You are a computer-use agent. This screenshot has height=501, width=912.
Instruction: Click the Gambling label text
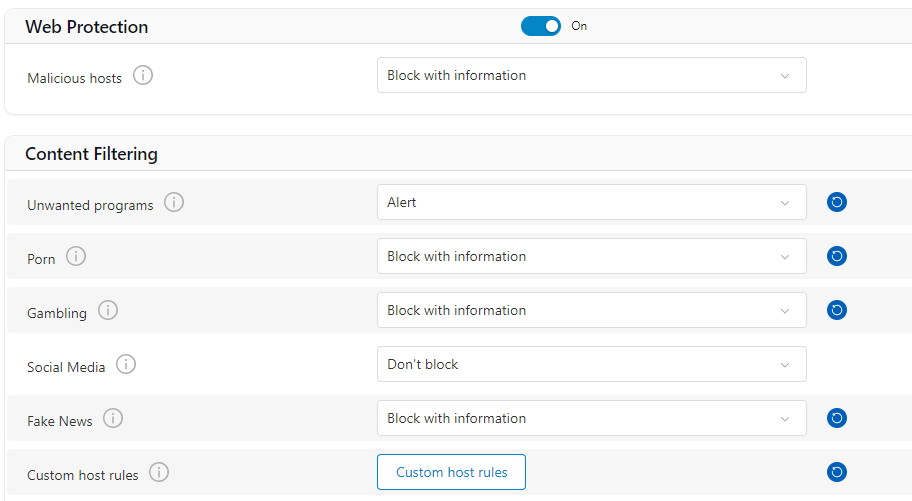point(56,313)
